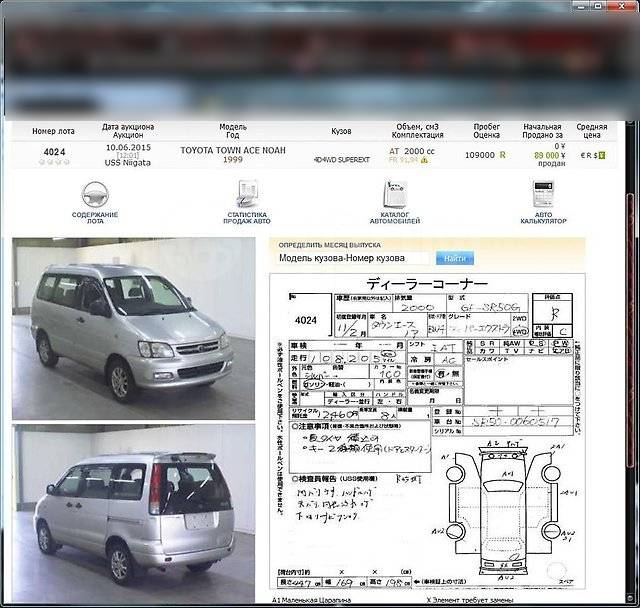Click the green R grade next to mileage

[502, 155]
